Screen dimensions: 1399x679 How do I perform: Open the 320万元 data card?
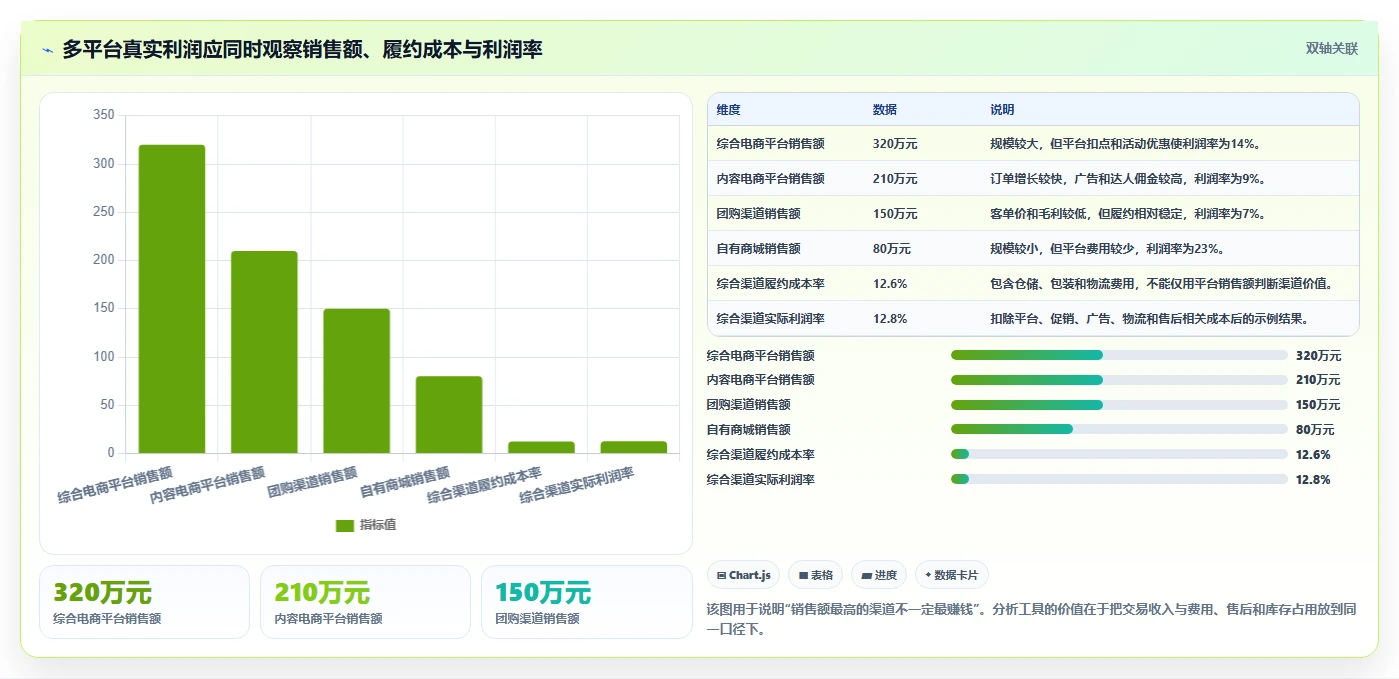[144, 602]
